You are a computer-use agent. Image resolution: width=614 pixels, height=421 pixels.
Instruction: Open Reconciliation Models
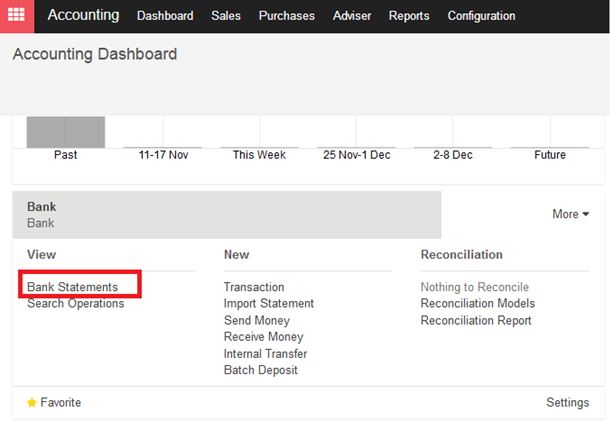pyautogui.click(x=478, y=304)
